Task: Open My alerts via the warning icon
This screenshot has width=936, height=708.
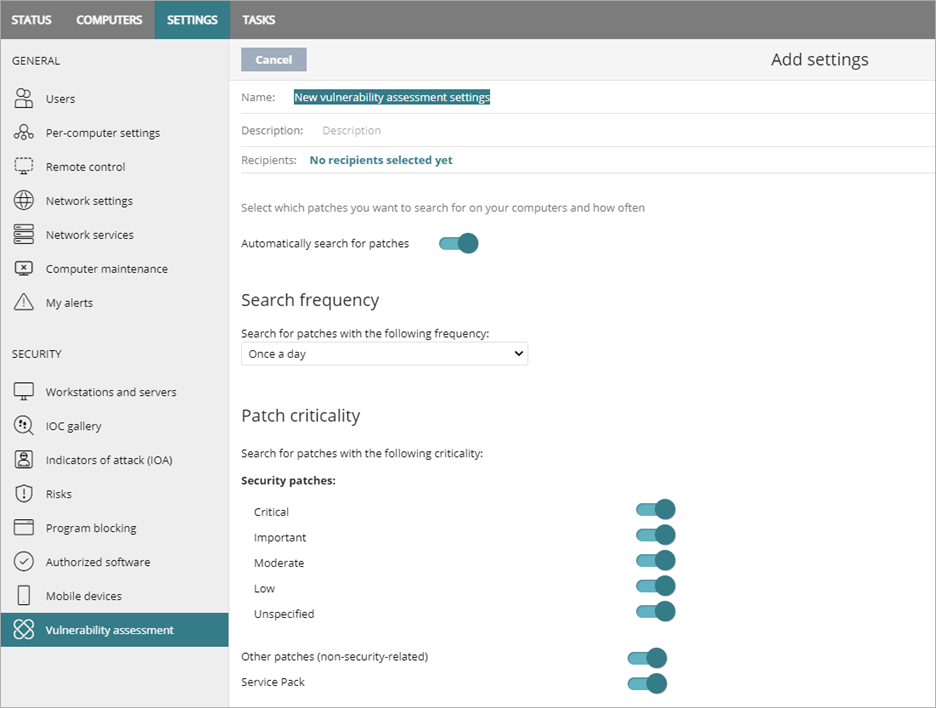Action: click(22, 302)
